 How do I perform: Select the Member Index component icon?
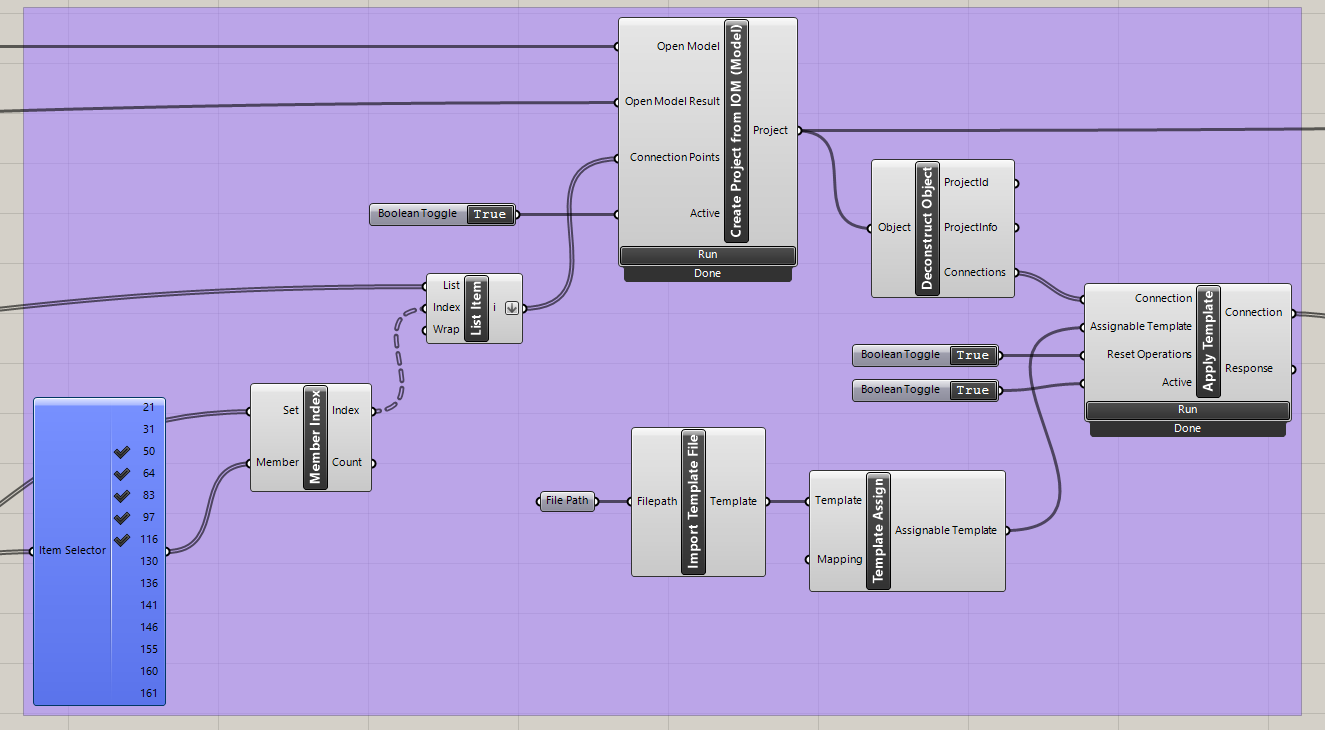pyautogui.click(x=315, y=437)
